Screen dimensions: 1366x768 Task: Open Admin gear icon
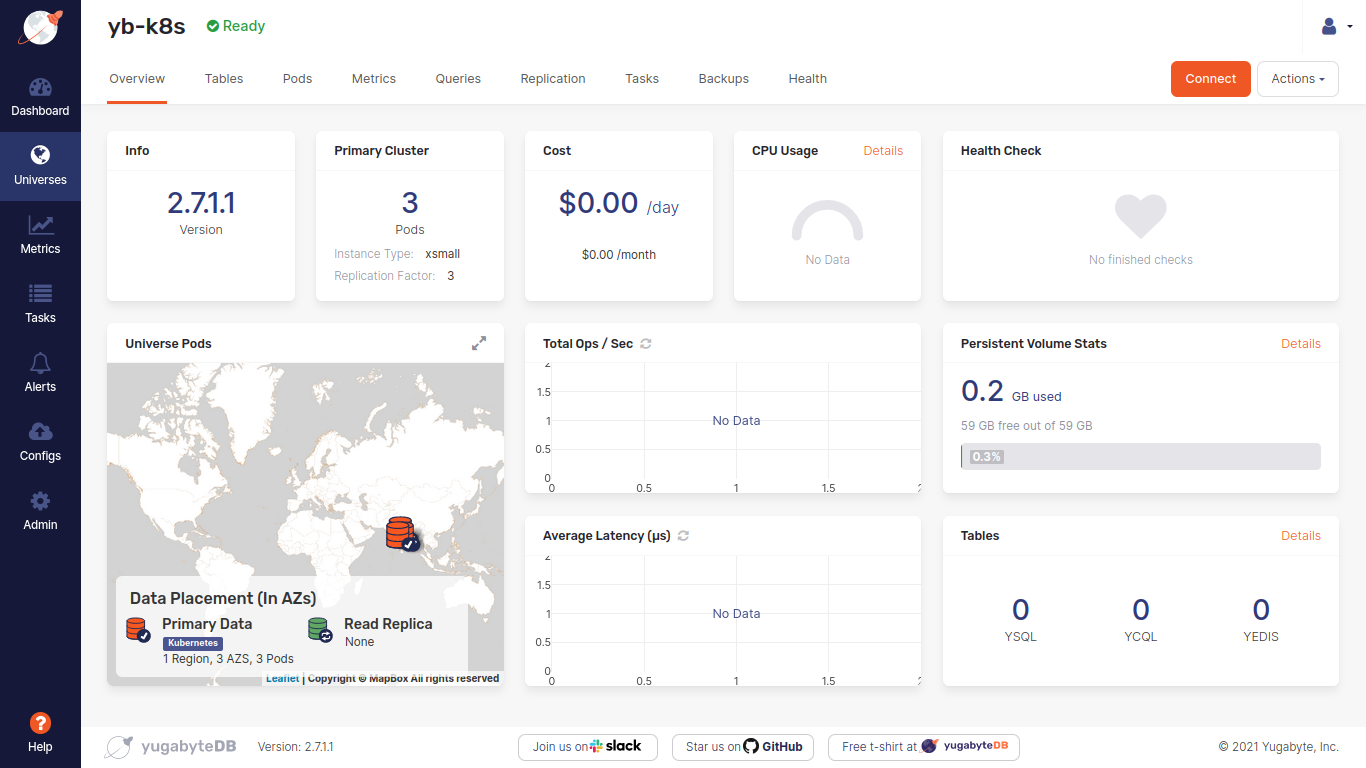[x=40, y=502]
